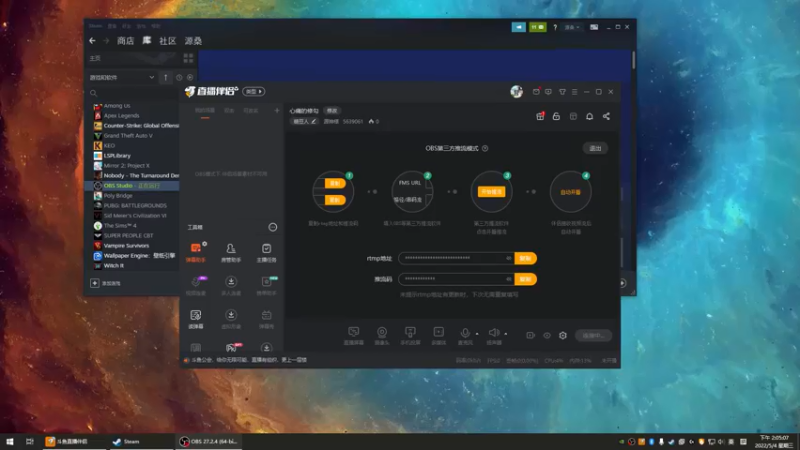Click the microphone icon in the bottom bar
Screen dimensions: 800x450
tap(465, 334)
